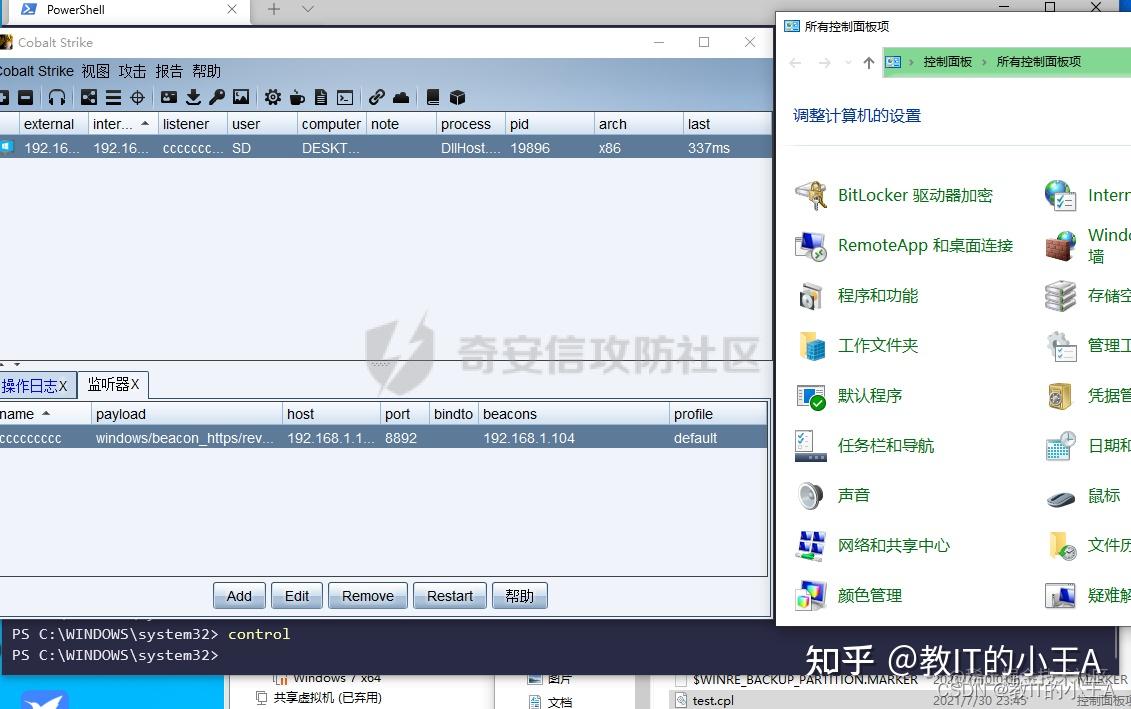Viewport: 1131px width, 709px height.
Task: Open downloads using download arrow icon
Action: [193, 97]
